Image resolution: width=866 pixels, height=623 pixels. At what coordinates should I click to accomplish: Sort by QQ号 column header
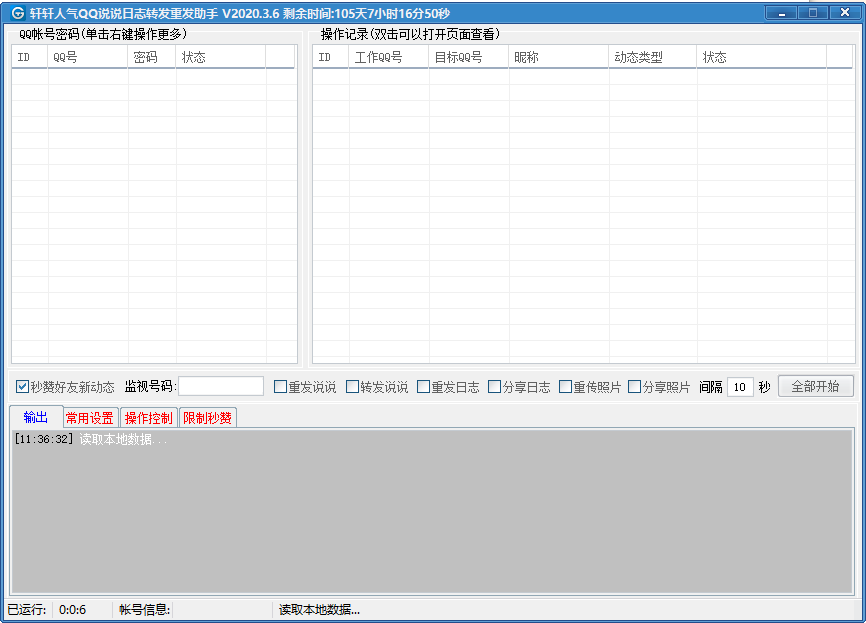[88, 57]
